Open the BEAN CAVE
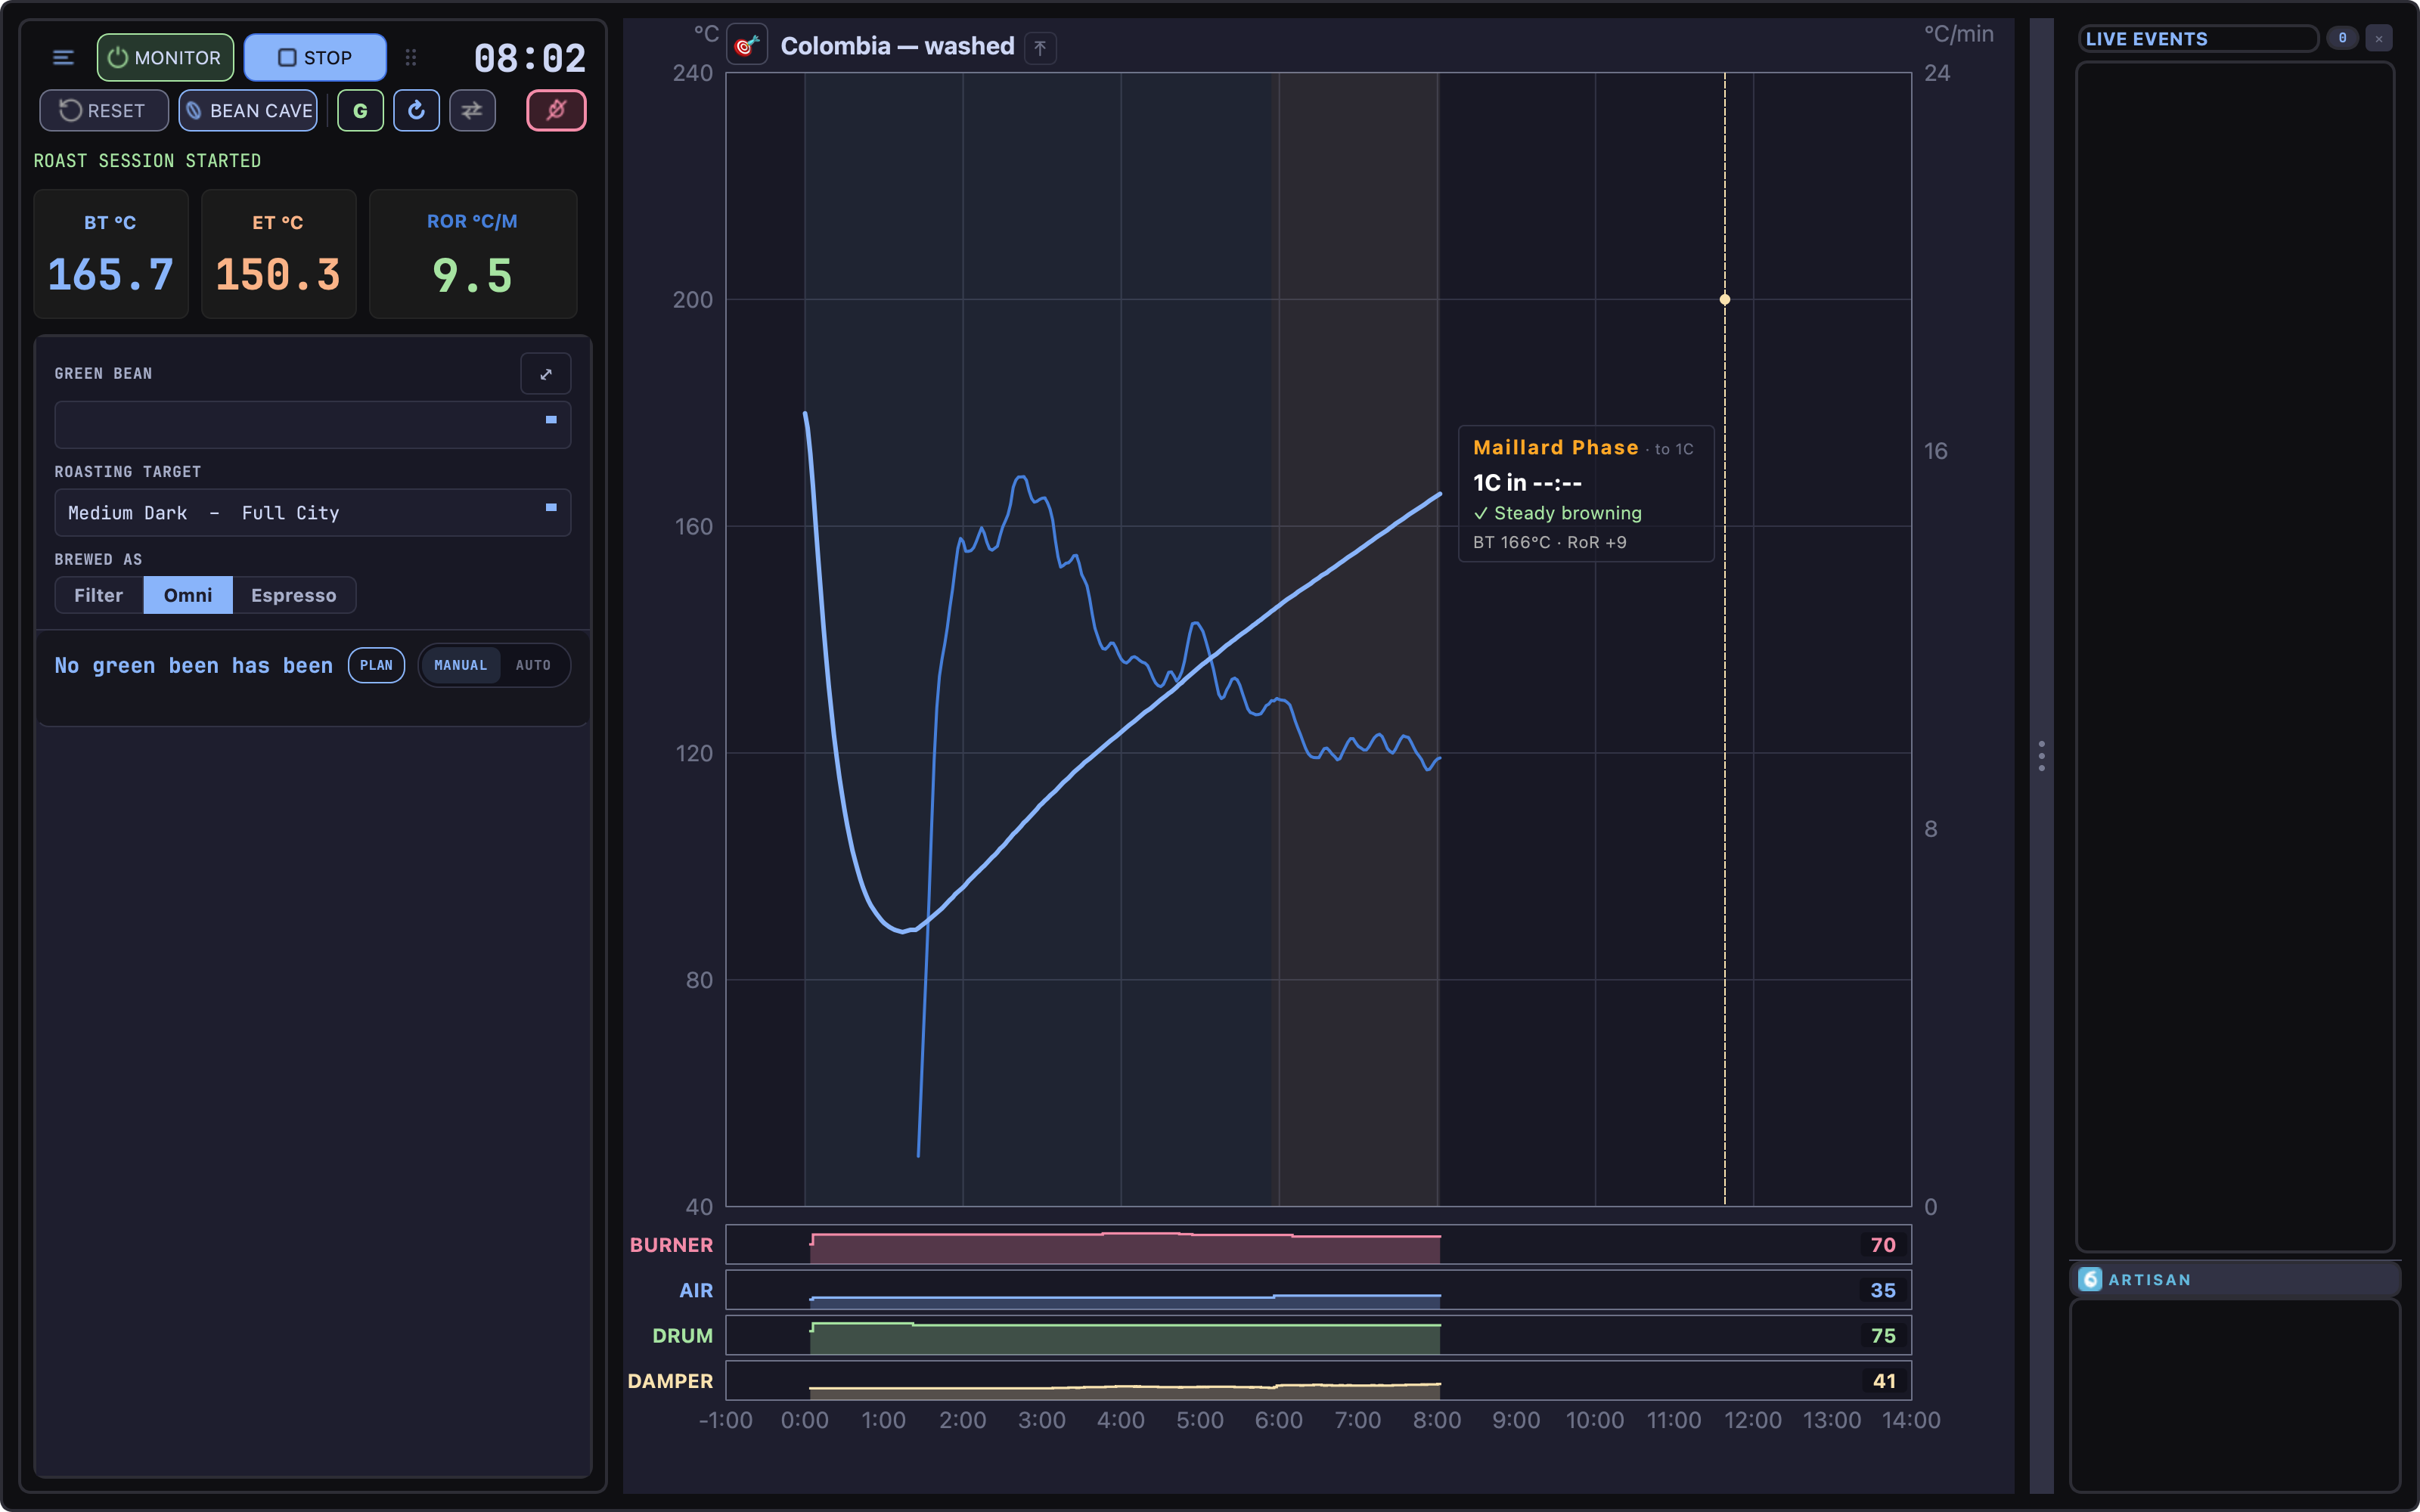 click(x=248, y=110)
